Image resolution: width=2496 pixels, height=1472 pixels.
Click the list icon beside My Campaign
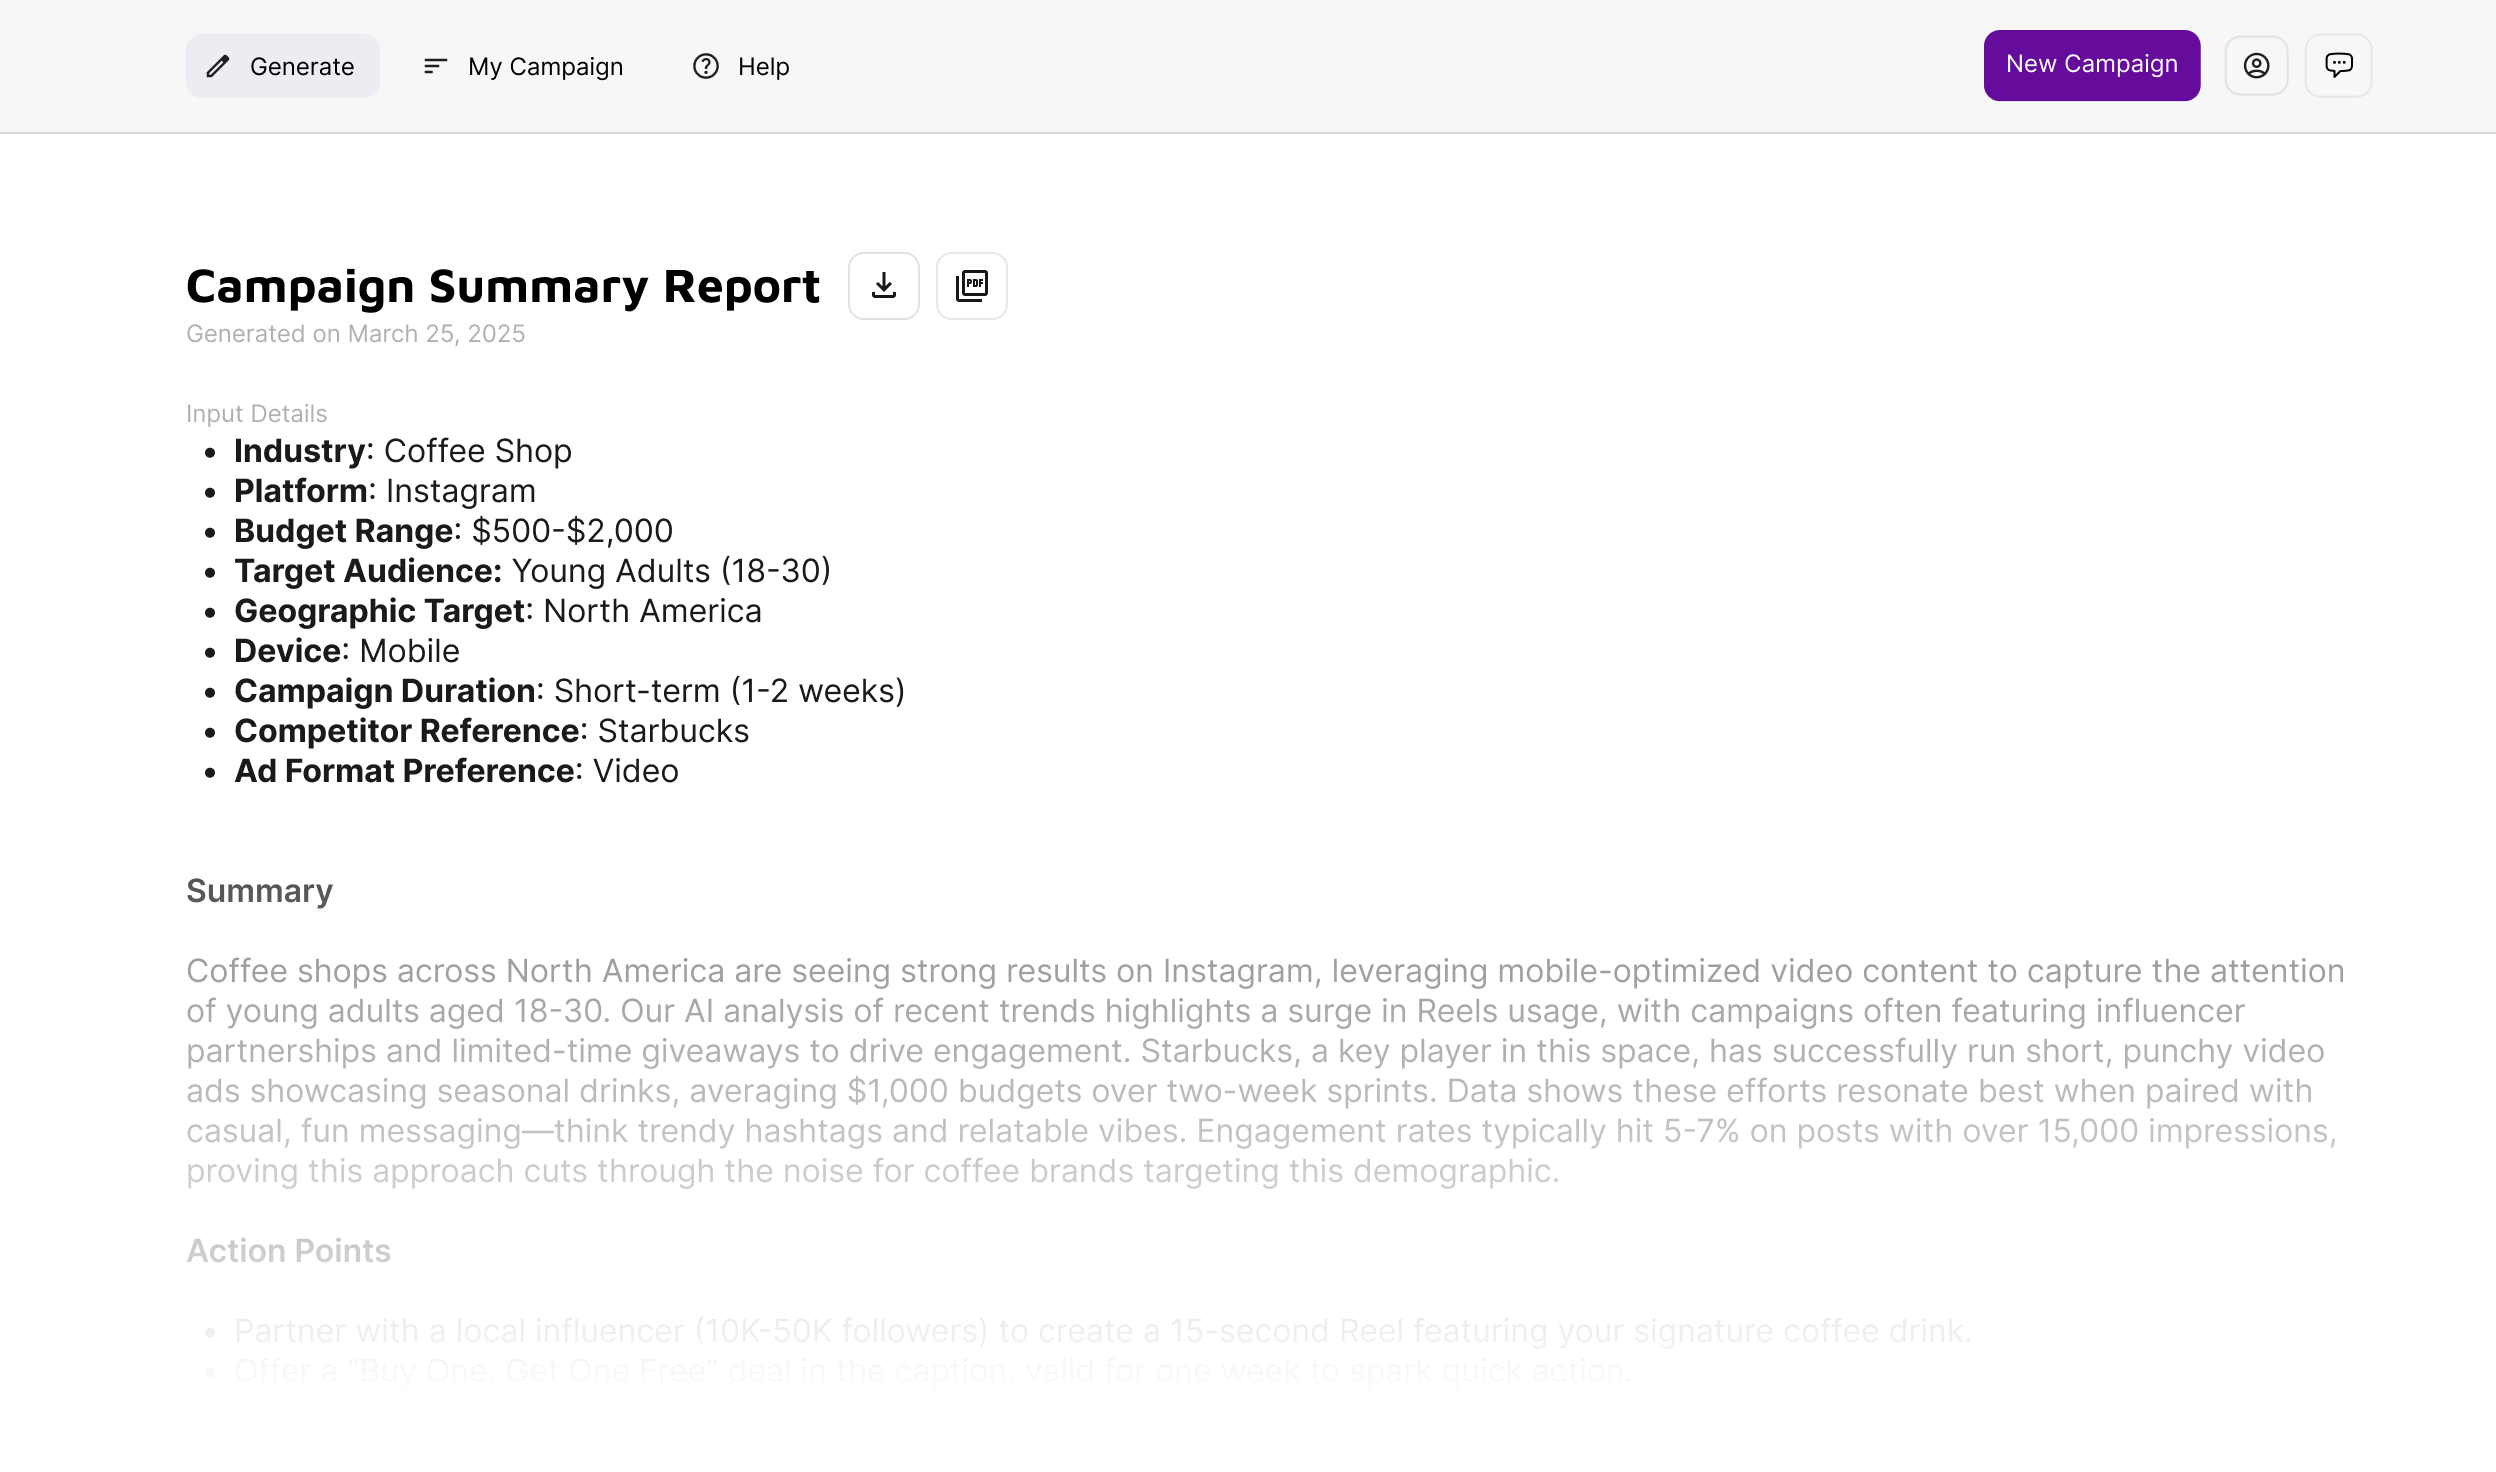(434, 67)
